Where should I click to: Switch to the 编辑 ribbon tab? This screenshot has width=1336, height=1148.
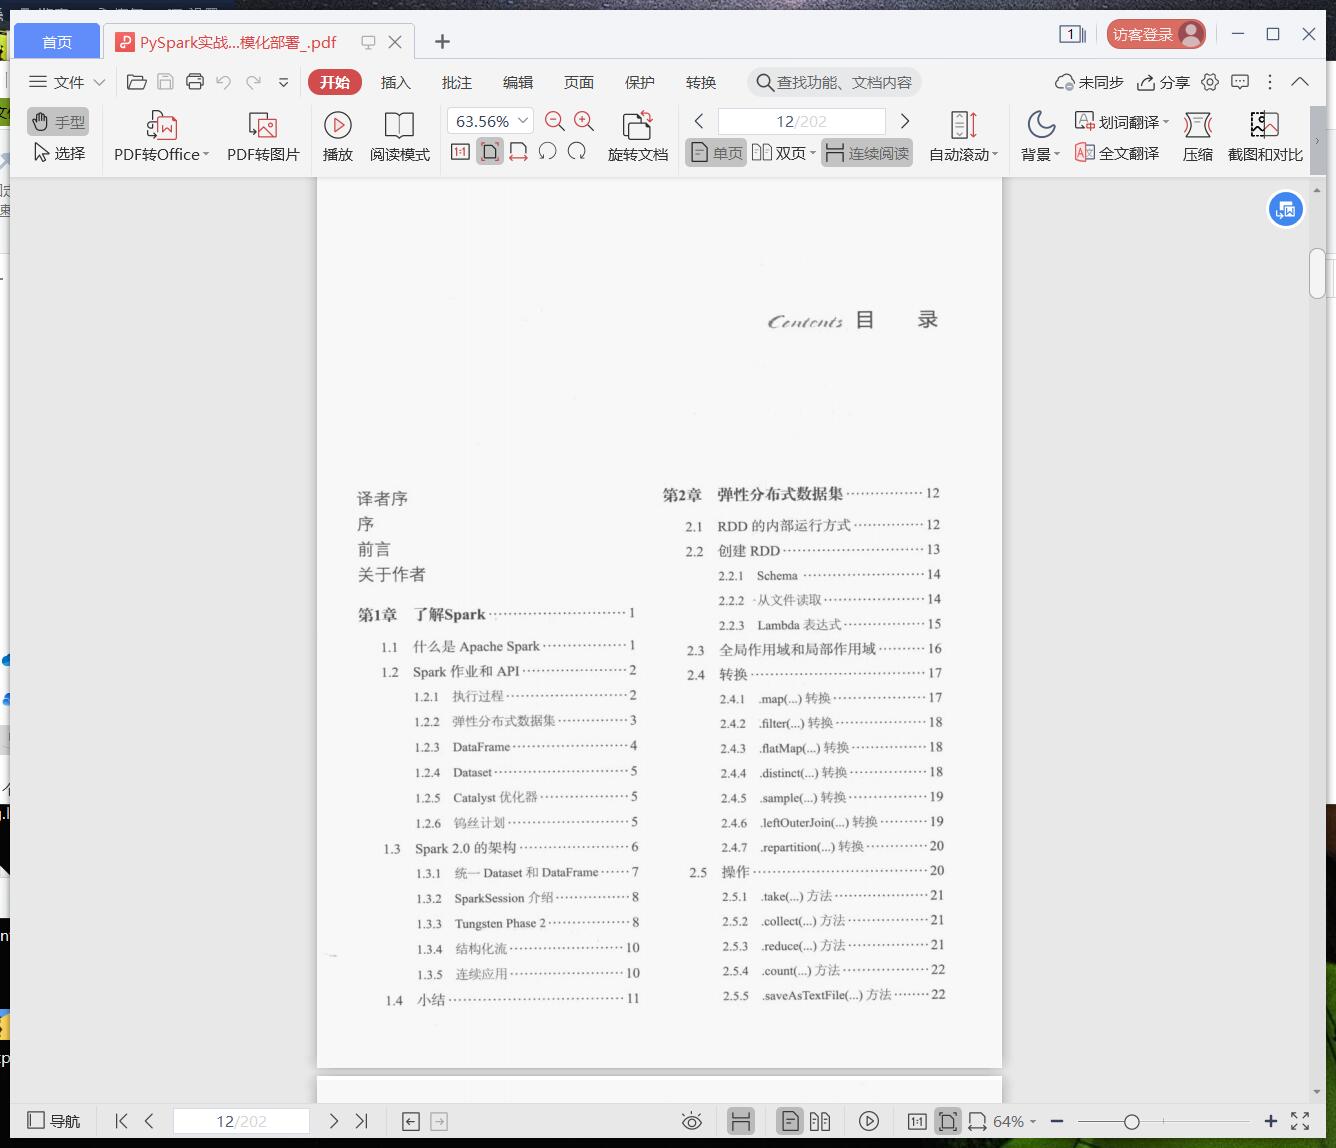(x=518, y=82)
